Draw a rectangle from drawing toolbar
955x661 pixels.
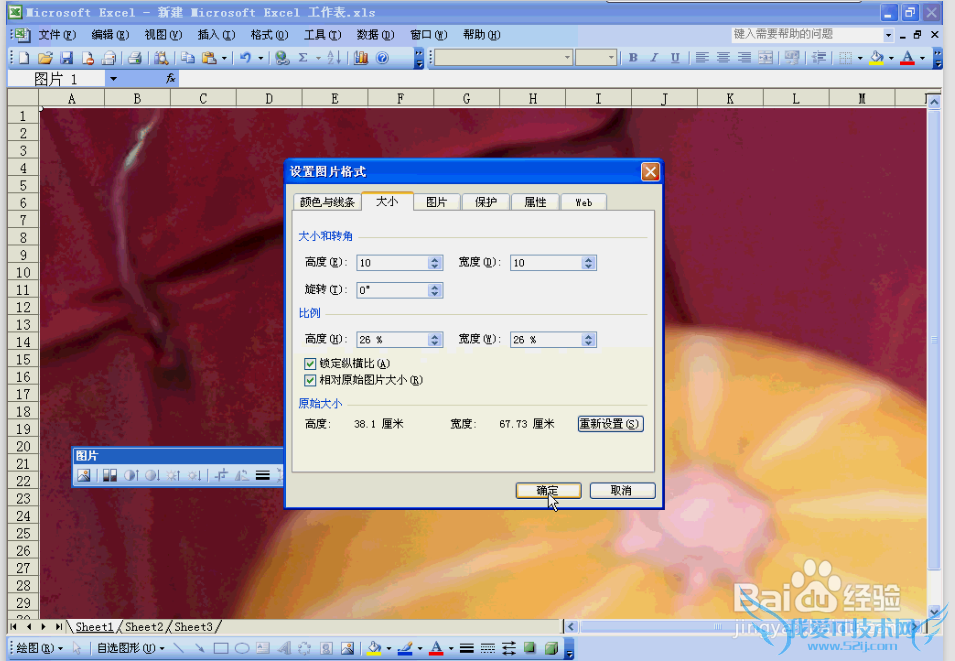[x=221, y=648]
